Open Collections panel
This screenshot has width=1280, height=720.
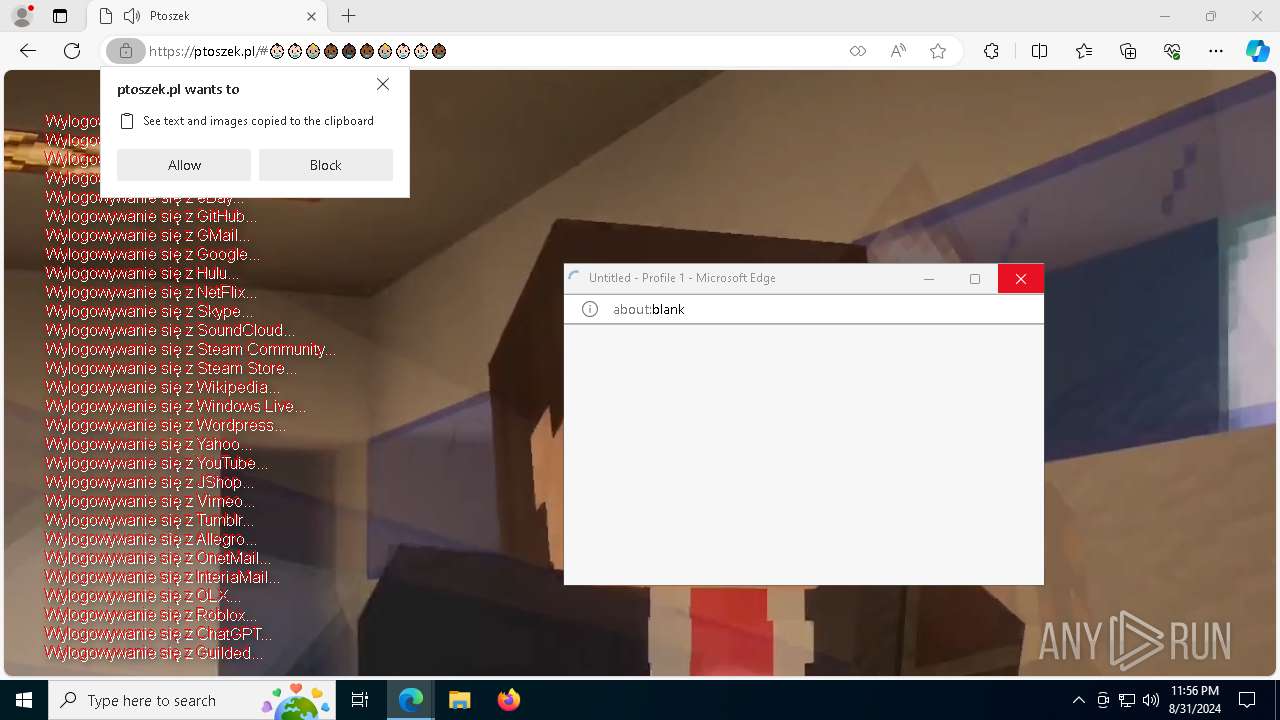click(x=1128, y=51)
